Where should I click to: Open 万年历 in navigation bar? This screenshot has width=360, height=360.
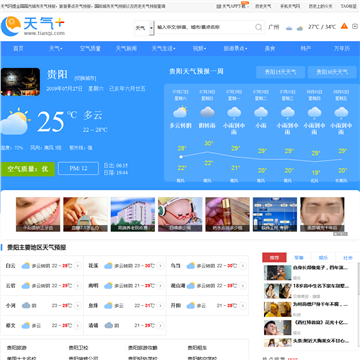coord(342,49)
